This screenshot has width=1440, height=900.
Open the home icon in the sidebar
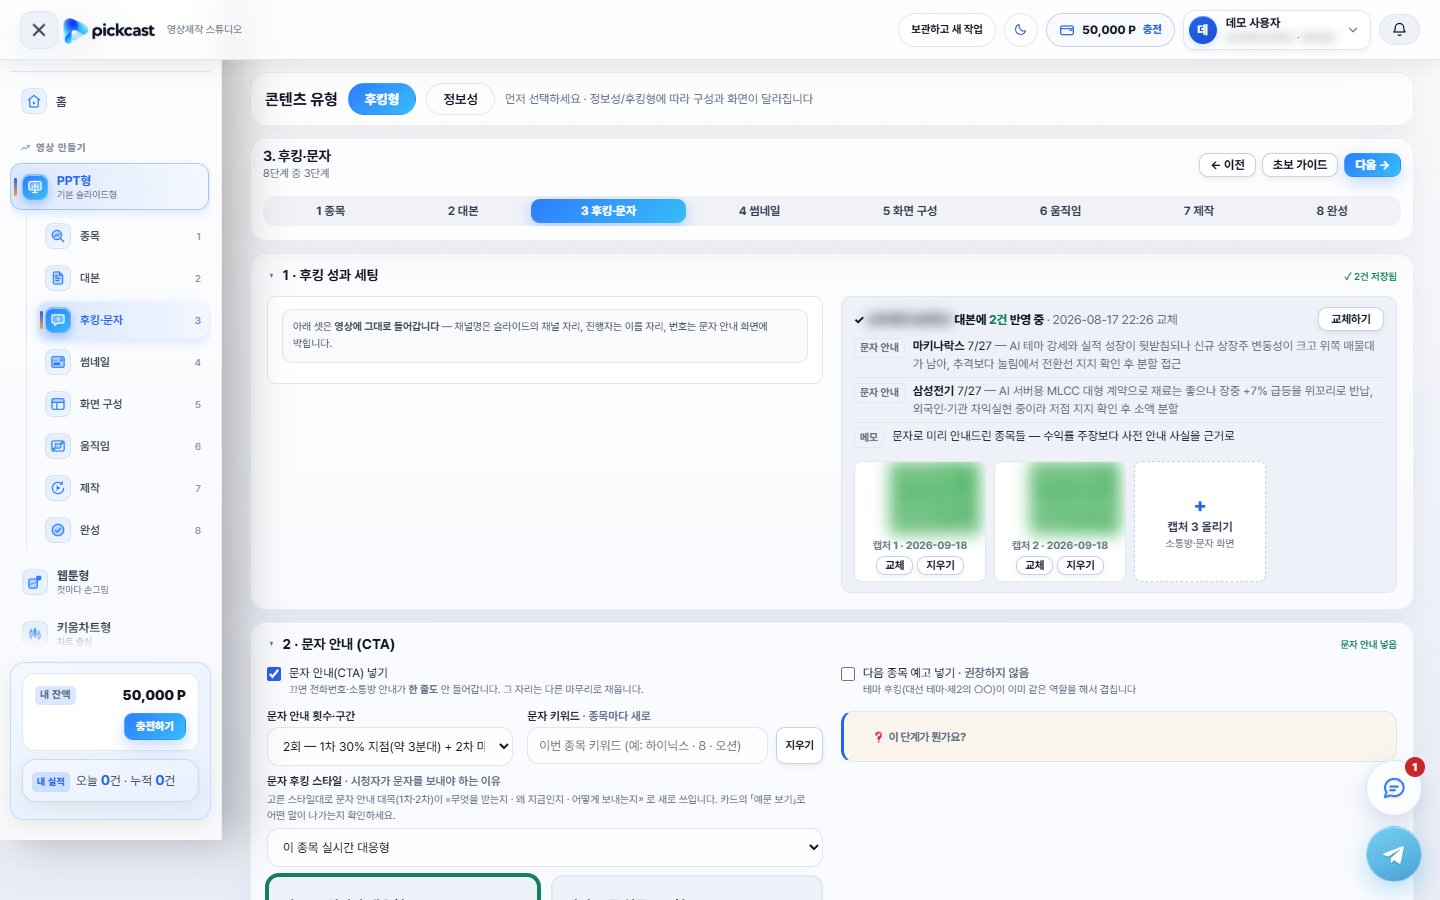[x=35, y=101]
